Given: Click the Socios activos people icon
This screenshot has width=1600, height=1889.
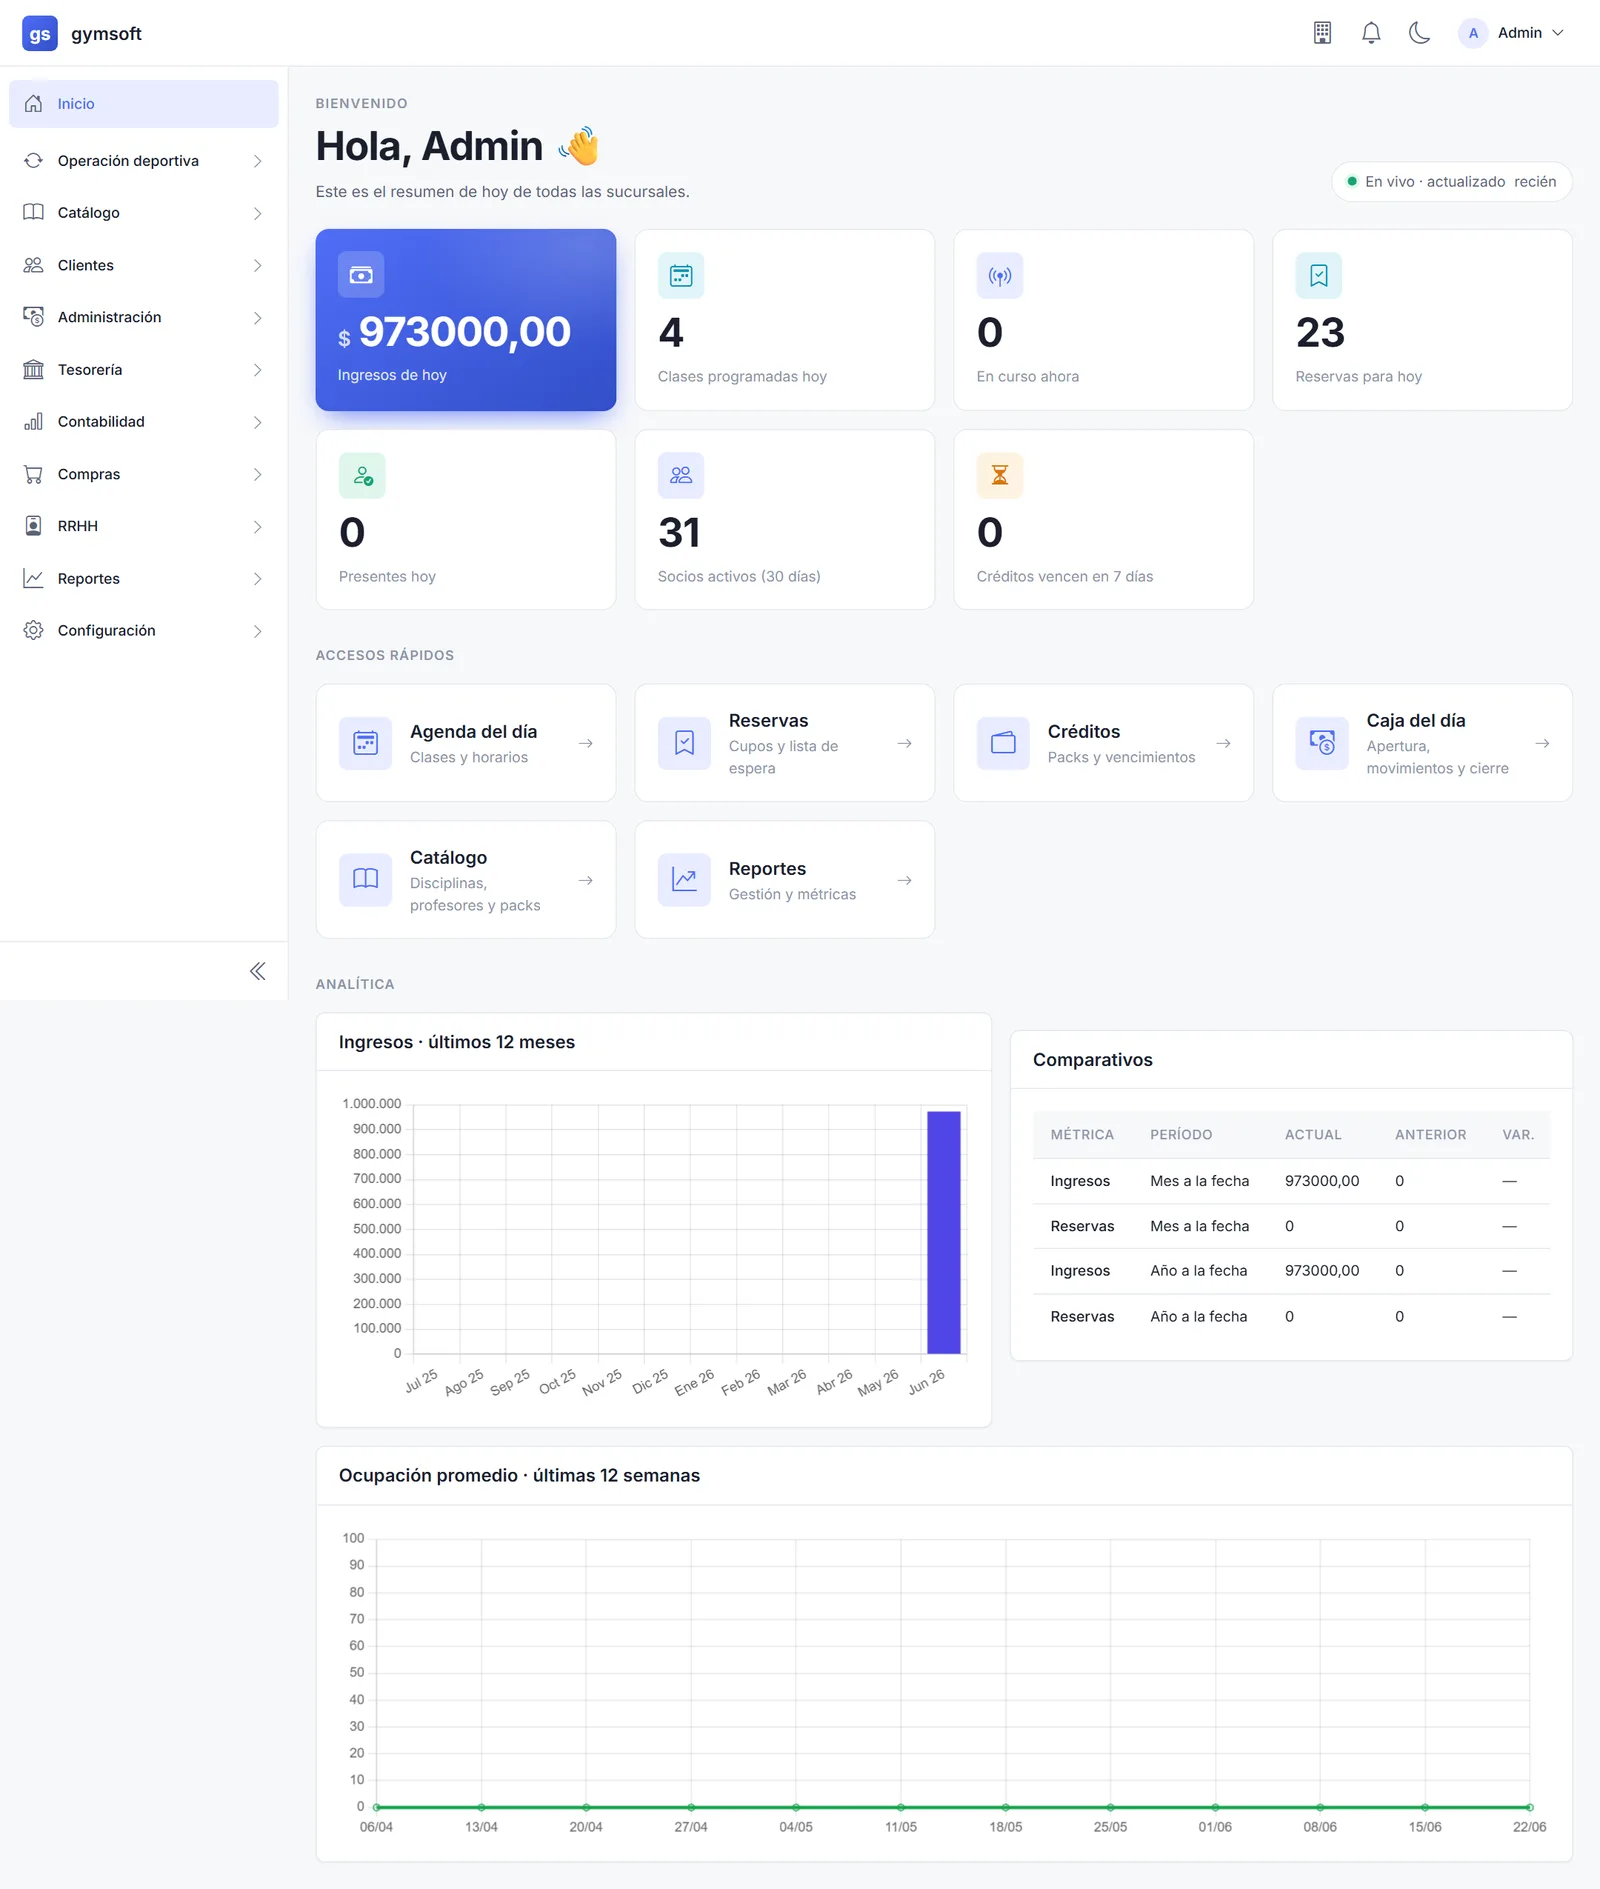Looking at the screenshot, I should pyautogui.click(x=681, y=475).
